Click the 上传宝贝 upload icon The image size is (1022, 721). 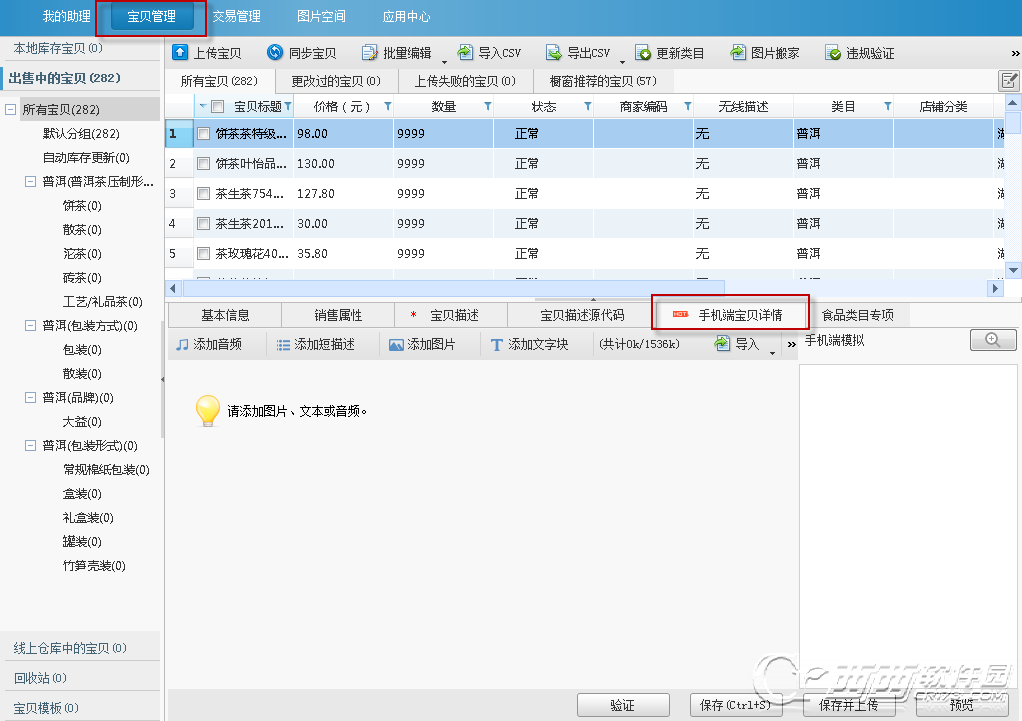(x=180, y=53)
